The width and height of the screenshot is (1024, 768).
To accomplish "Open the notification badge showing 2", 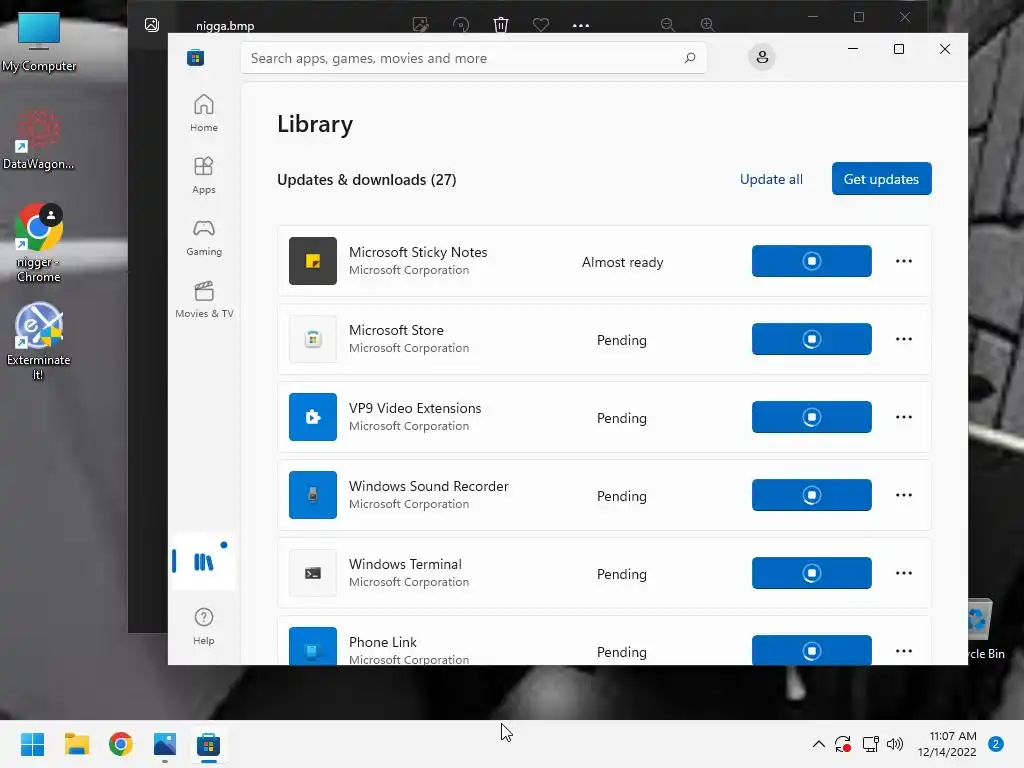I will (x=996, y=744).
